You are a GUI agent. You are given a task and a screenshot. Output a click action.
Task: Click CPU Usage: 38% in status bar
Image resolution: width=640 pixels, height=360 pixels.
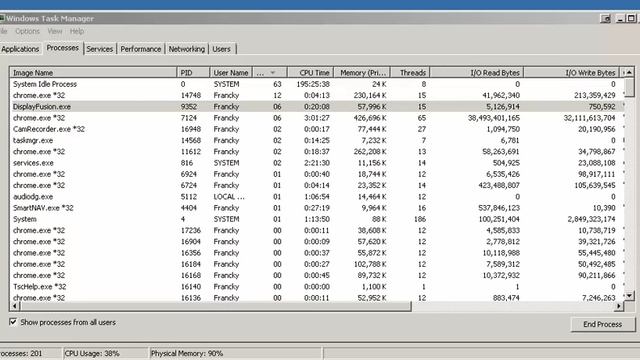(92, 353)
